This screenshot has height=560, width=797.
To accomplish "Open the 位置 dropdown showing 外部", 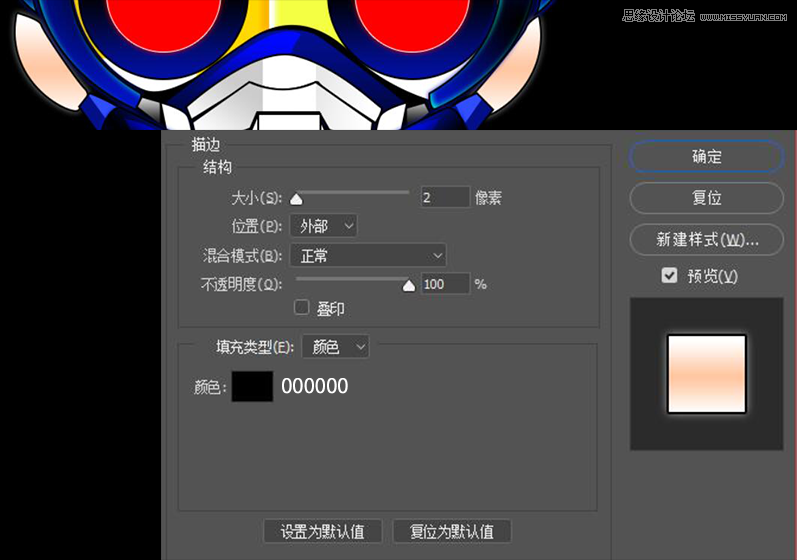I will (323, 226).
